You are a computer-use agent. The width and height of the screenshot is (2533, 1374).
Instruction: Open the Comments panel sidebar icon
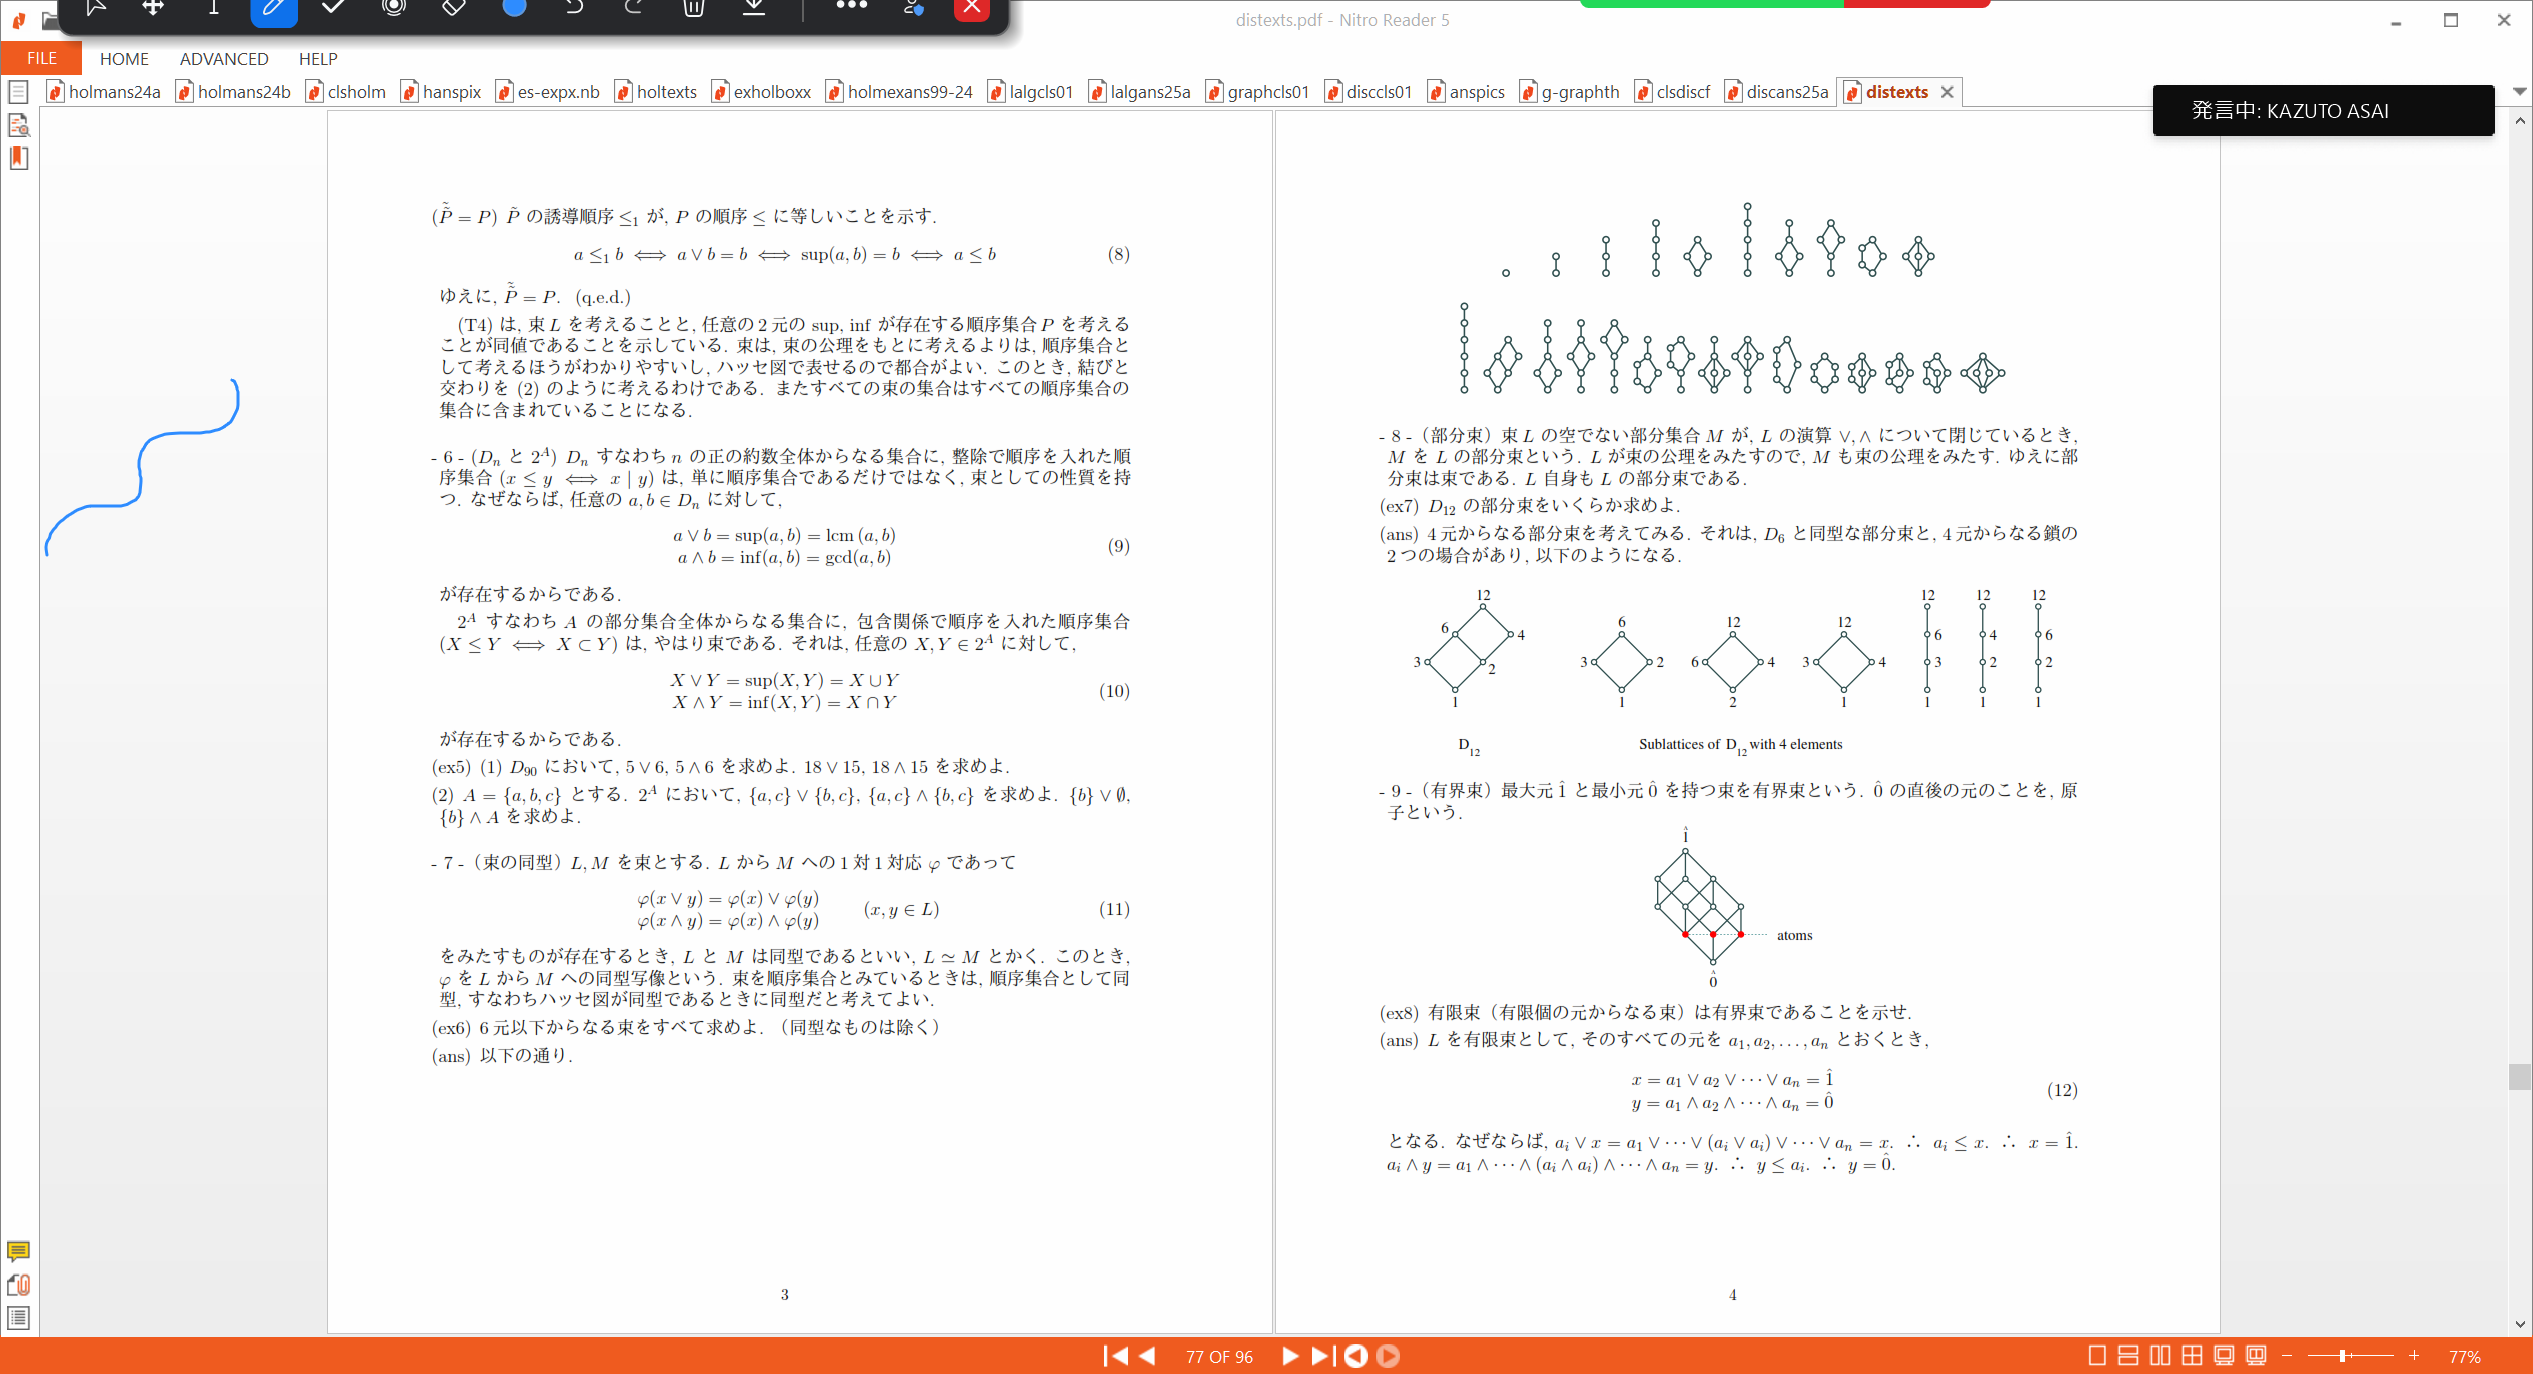click(18, 1251)
